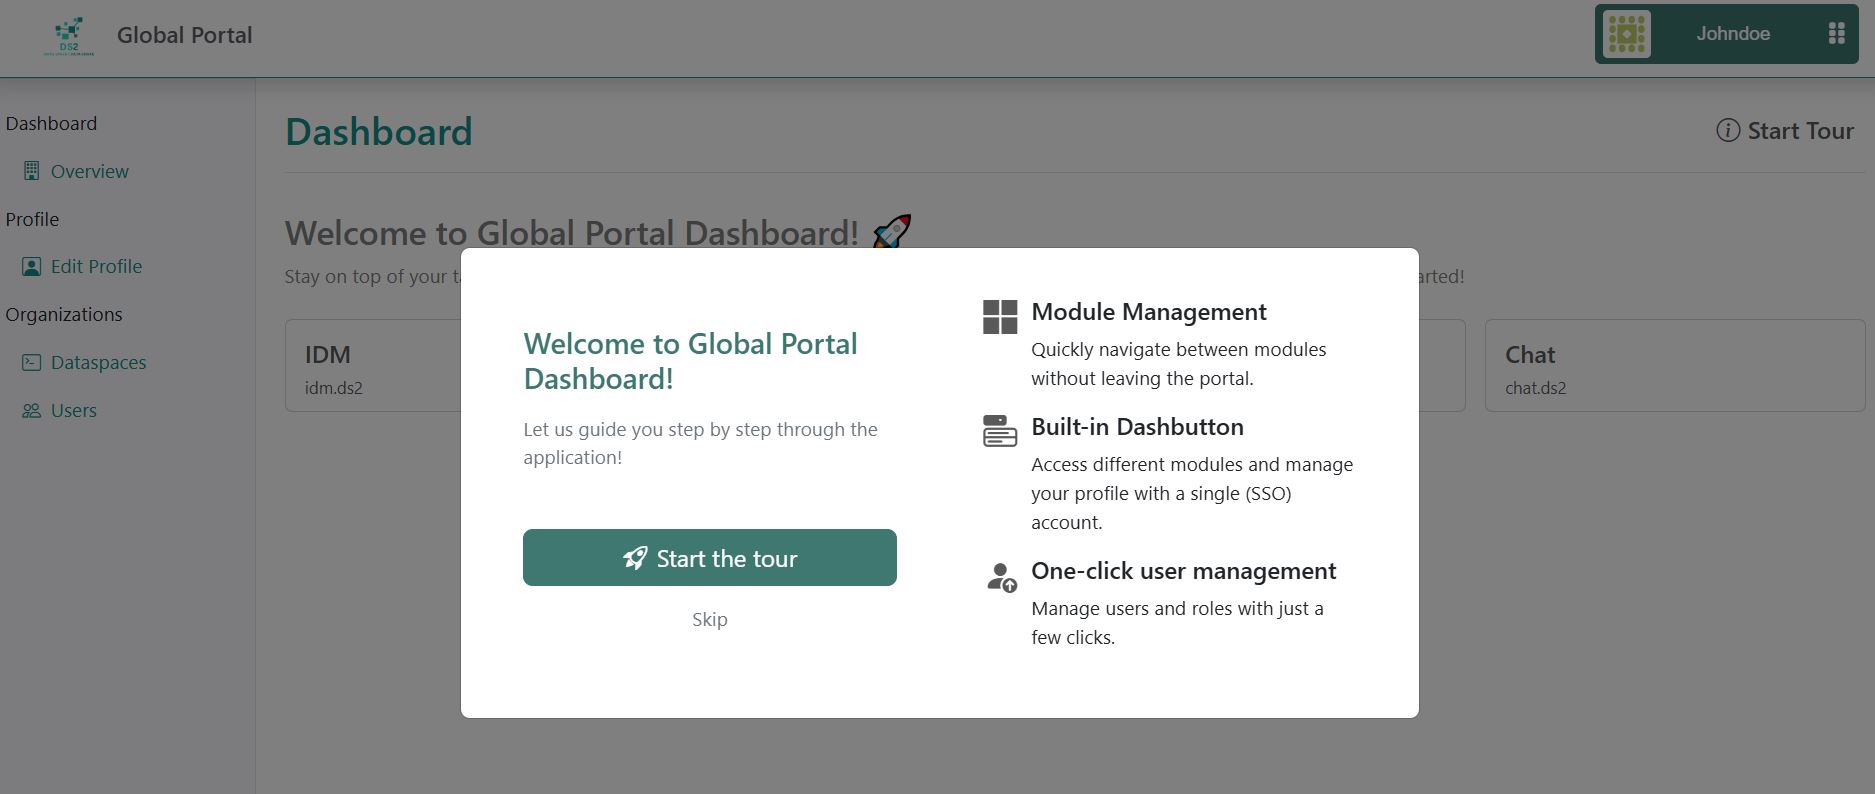Viewport: 1875px width, 794px height.
Task: Open the Overview sidebar item
Action: (x=89, y=171)
